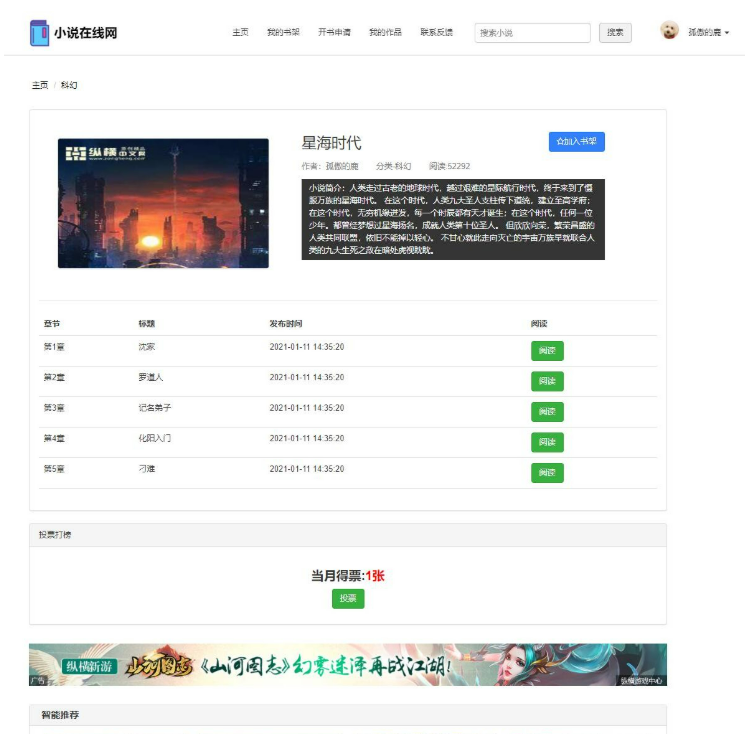Open 我的书架 in the navigation bar

[283, 32]
